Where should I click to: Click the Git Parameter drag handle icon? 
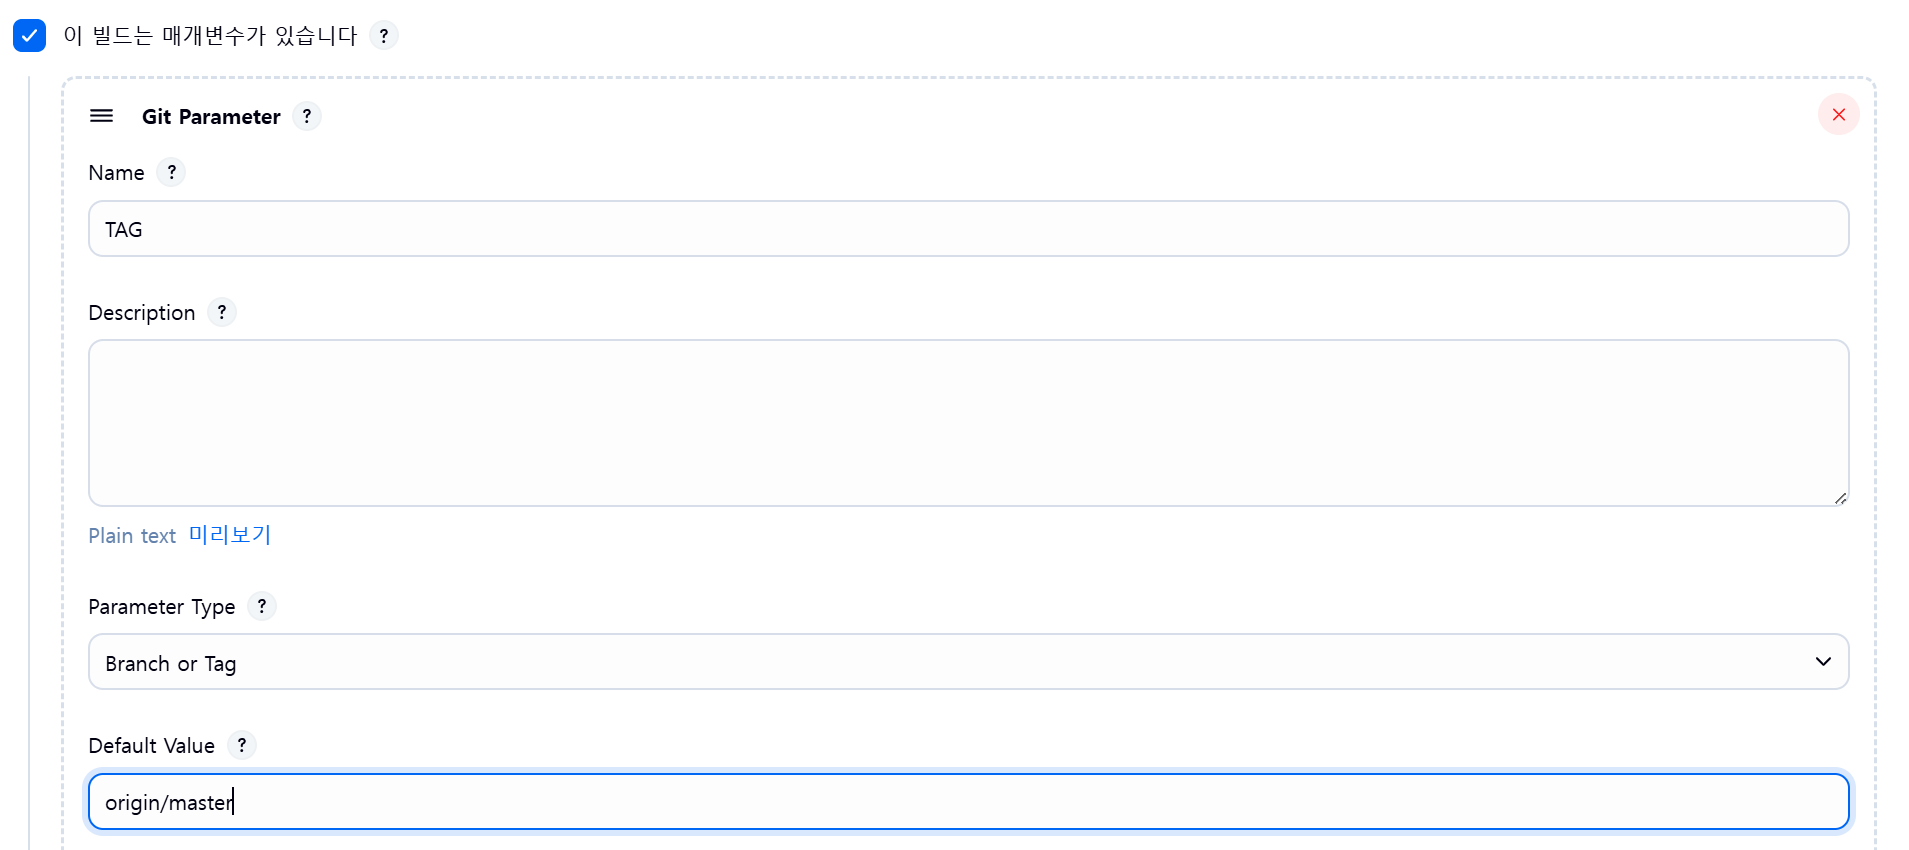point(102,116)
